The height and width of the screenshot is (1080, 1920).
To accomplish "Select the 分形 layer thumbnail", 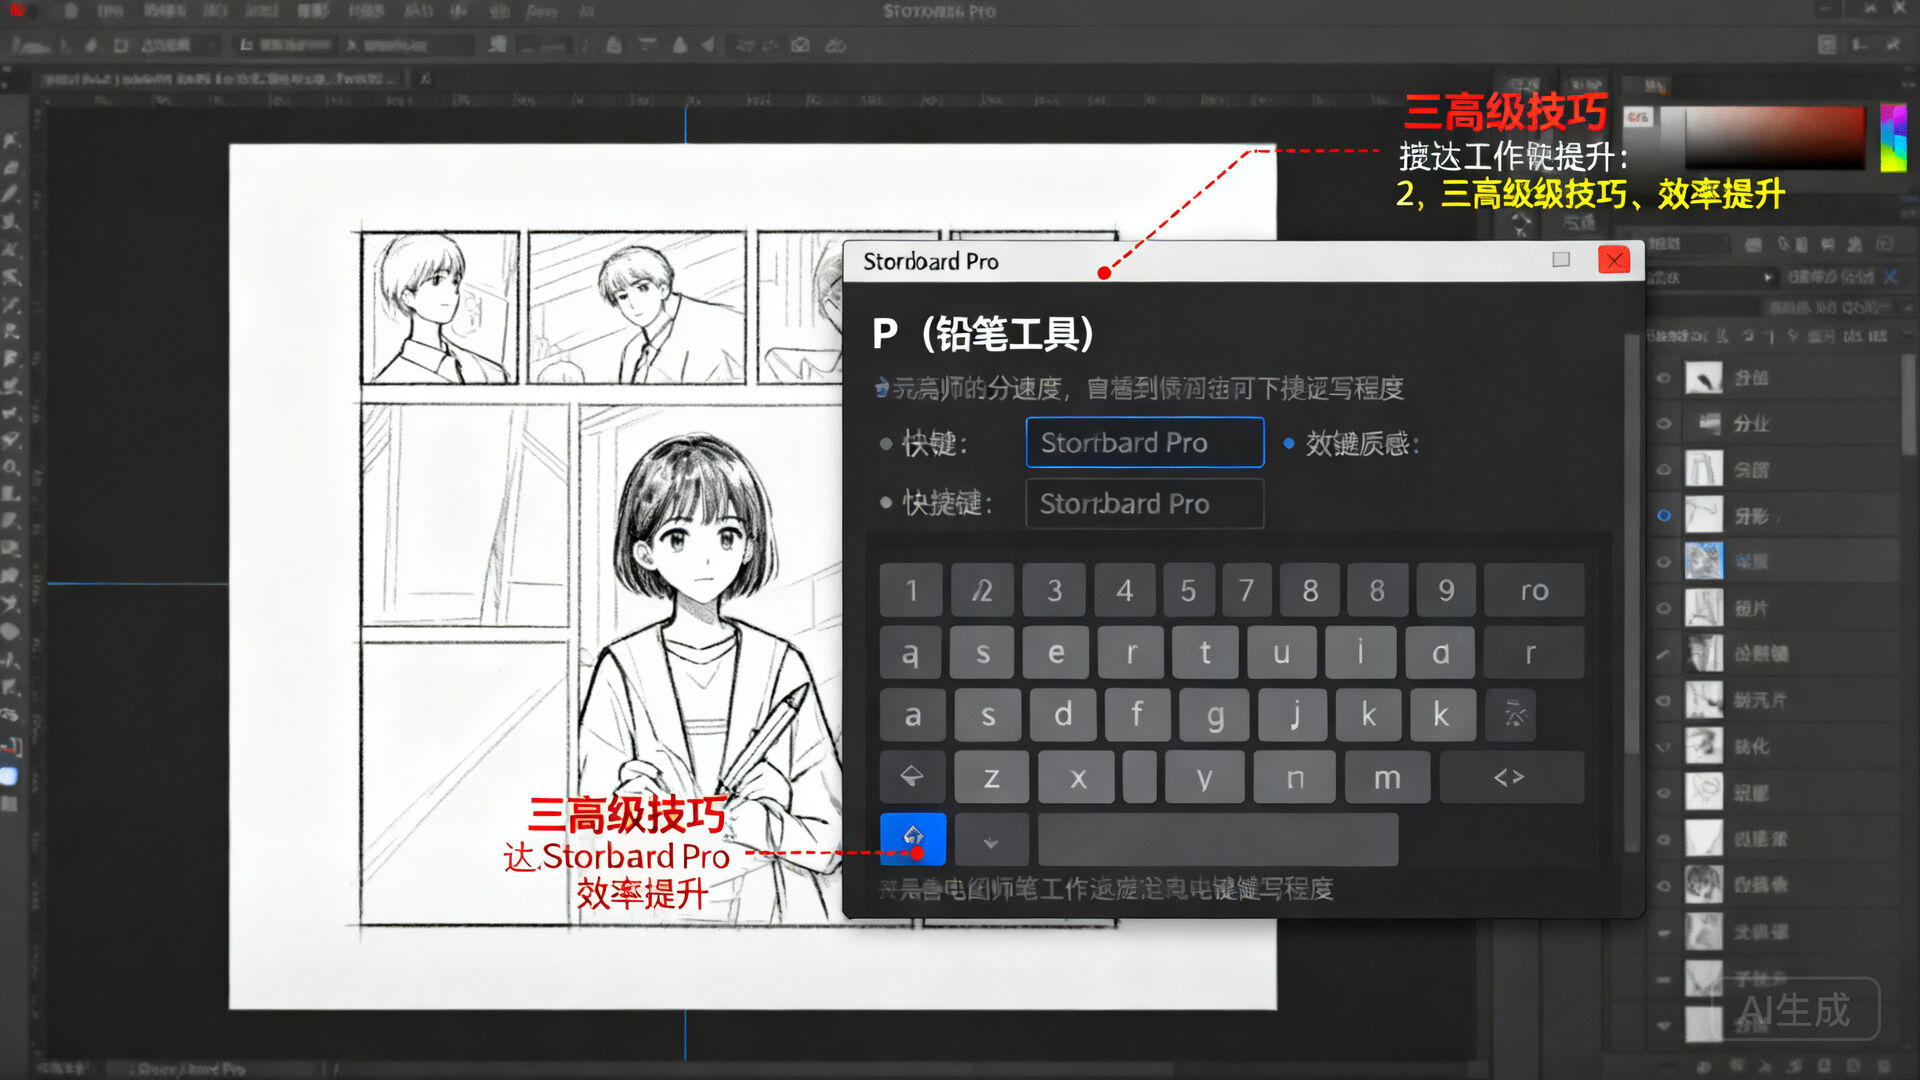I will point(1704,516).
